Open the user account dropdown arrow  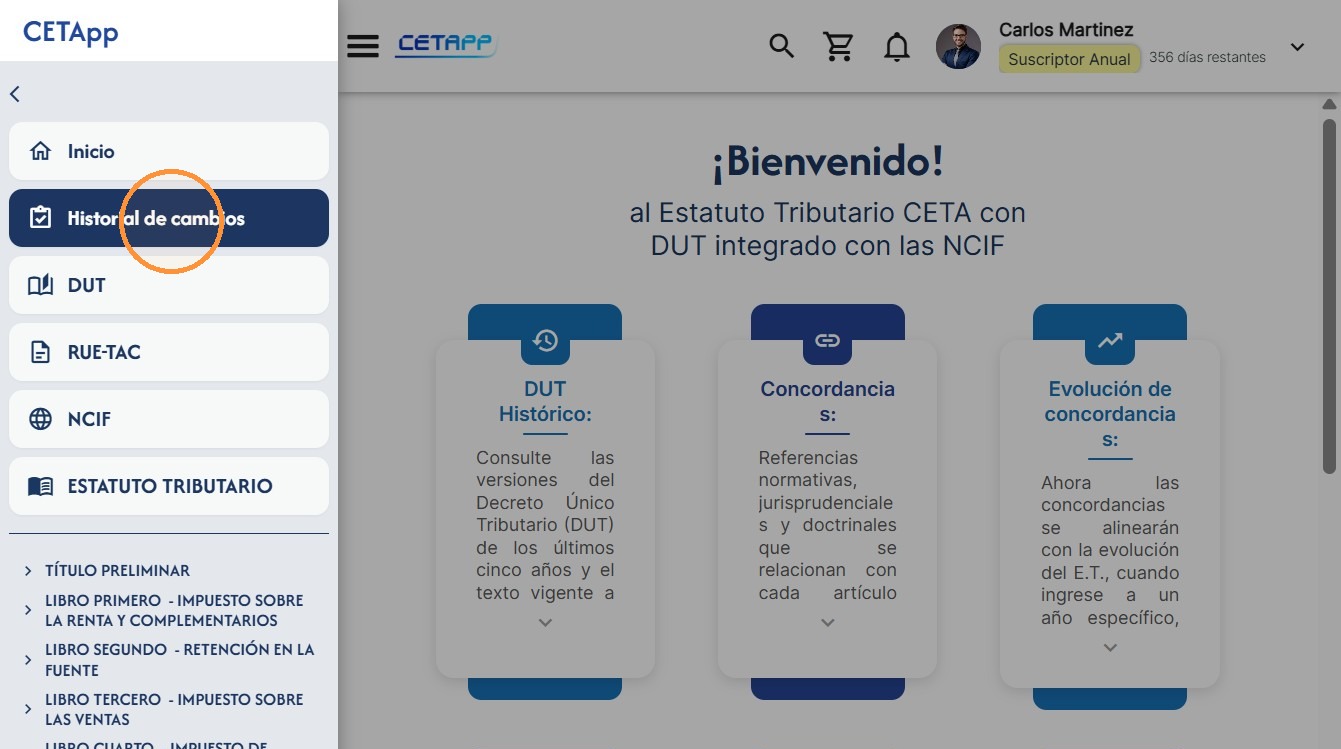[1297, 47]
